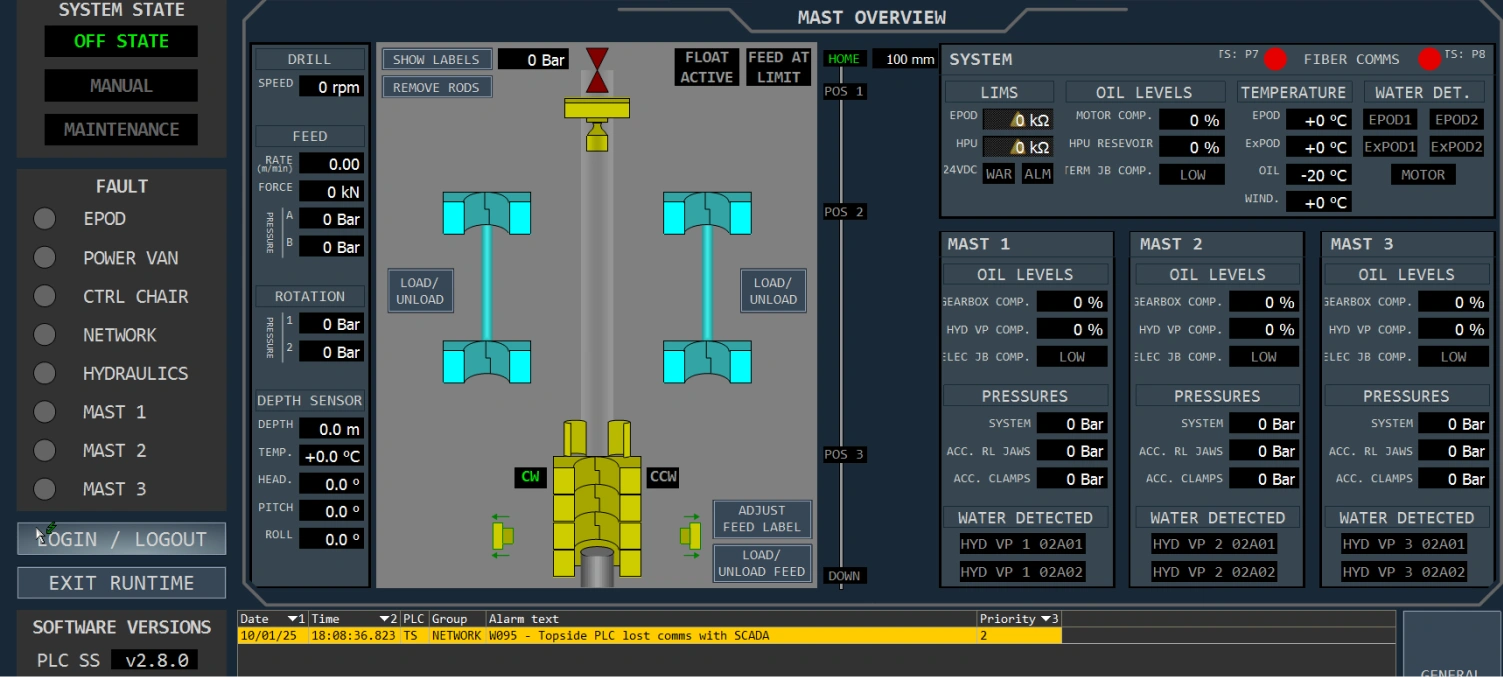The image size is (1503, 677).
Task: Select the W095 Topside PLC lost comms alarm
Action: pos(650,635)
